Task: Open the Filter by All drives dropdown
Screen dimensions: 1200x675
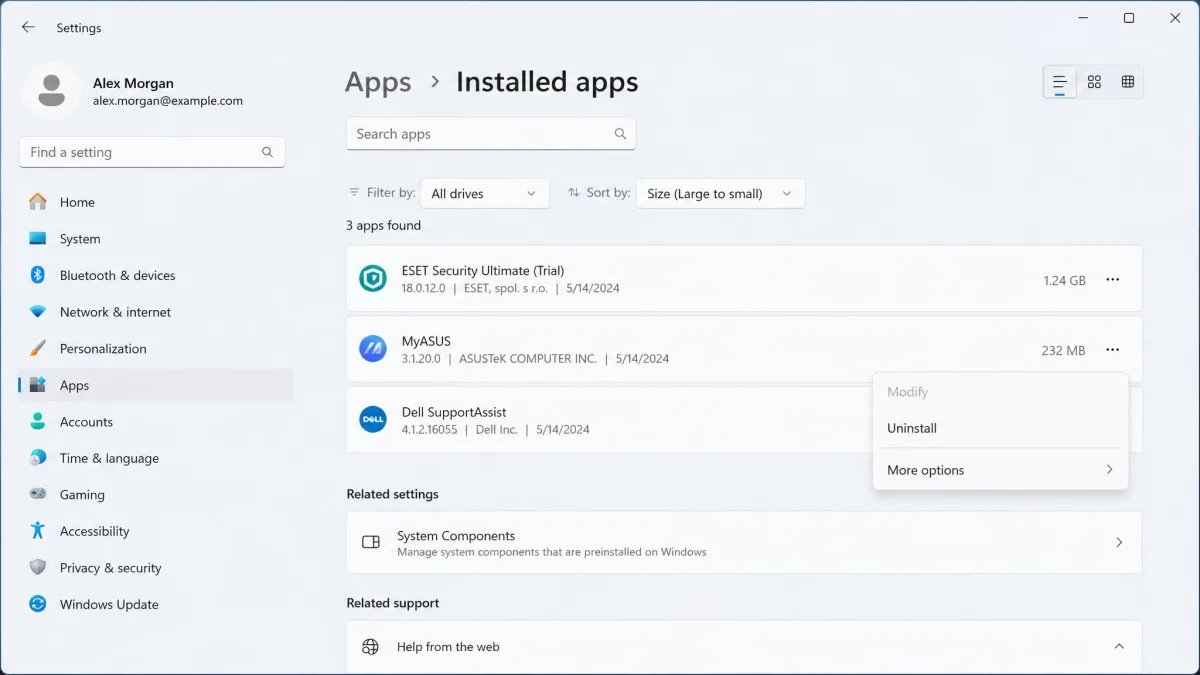Action: point(485,194)
